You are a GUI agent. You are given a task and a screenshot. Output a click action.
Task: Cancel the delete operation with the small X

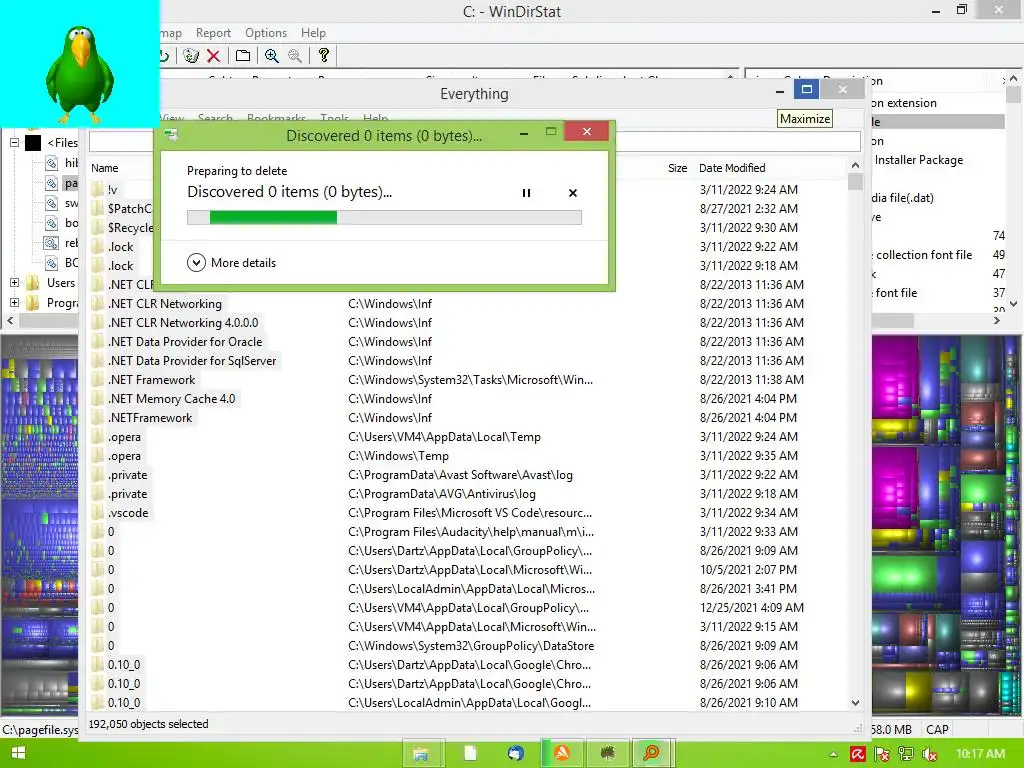point(573,193)
